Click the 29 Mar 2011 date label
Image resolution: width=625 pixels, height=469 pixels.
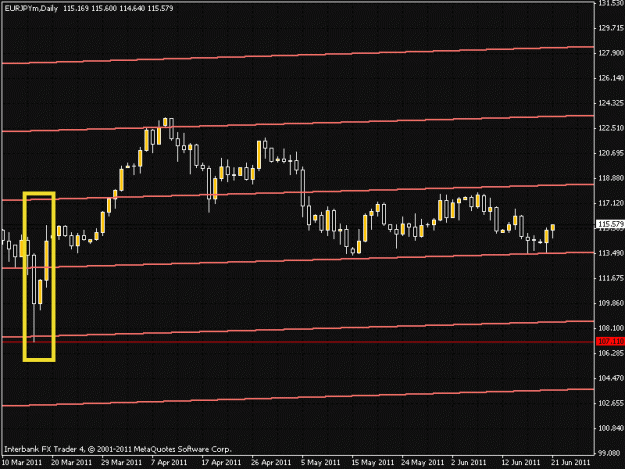click(x=122, y=462)
